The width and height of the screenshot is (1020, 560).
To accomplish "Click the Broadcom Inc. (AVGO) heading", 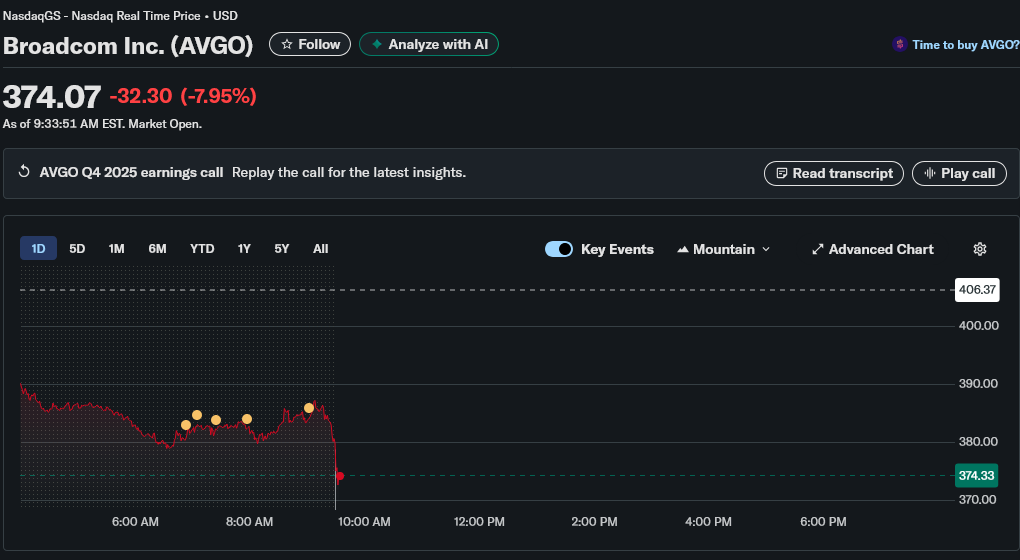I will pos(128,46).
